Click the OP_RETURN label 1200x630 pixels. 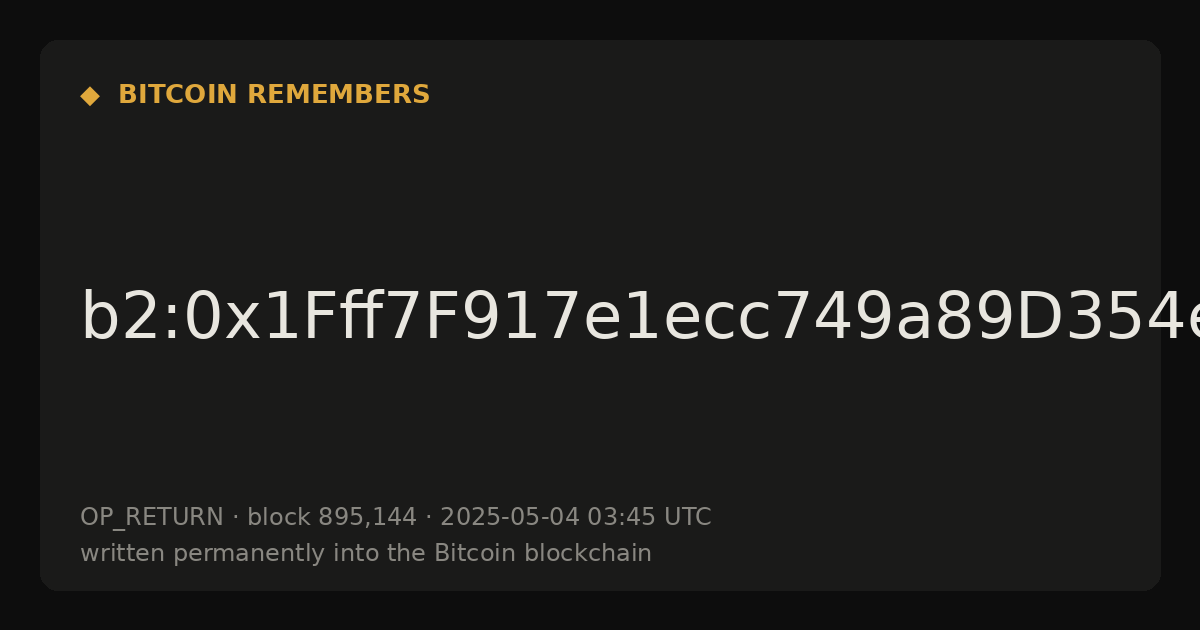pos(152,518)
